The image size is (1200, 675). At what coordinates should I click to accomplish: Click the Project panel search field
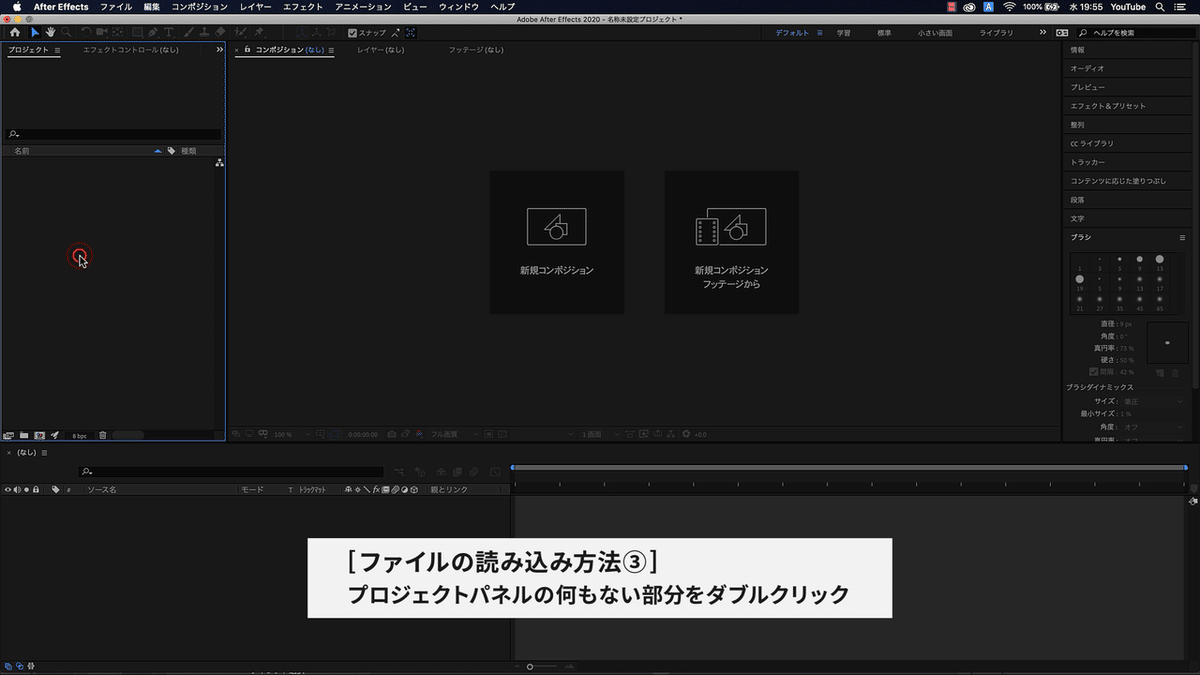pyautogui.click(x=113, y=134)
